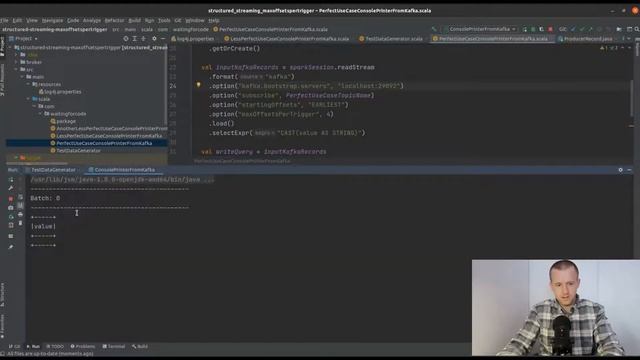The width and height of the screenshot is (640, 360).
Task: Open the Project view dropdown
Action: tap(27, 38)
